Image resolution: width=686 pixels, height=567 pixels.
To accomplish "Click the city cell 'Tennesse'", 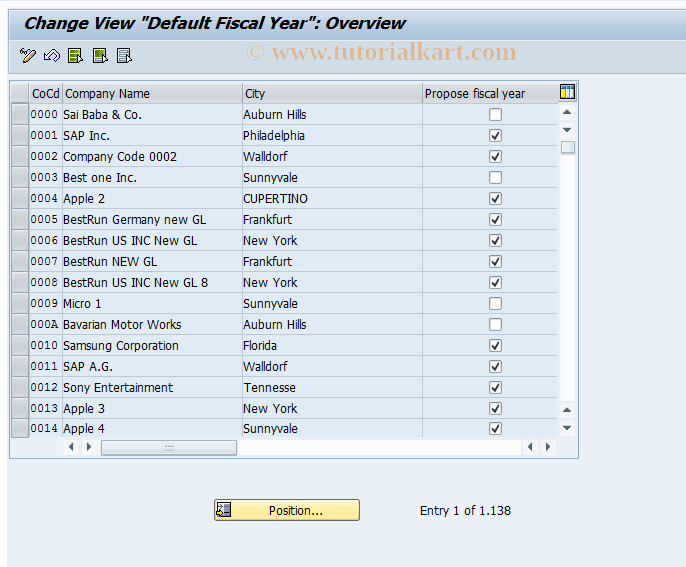I will coord(332,388).
